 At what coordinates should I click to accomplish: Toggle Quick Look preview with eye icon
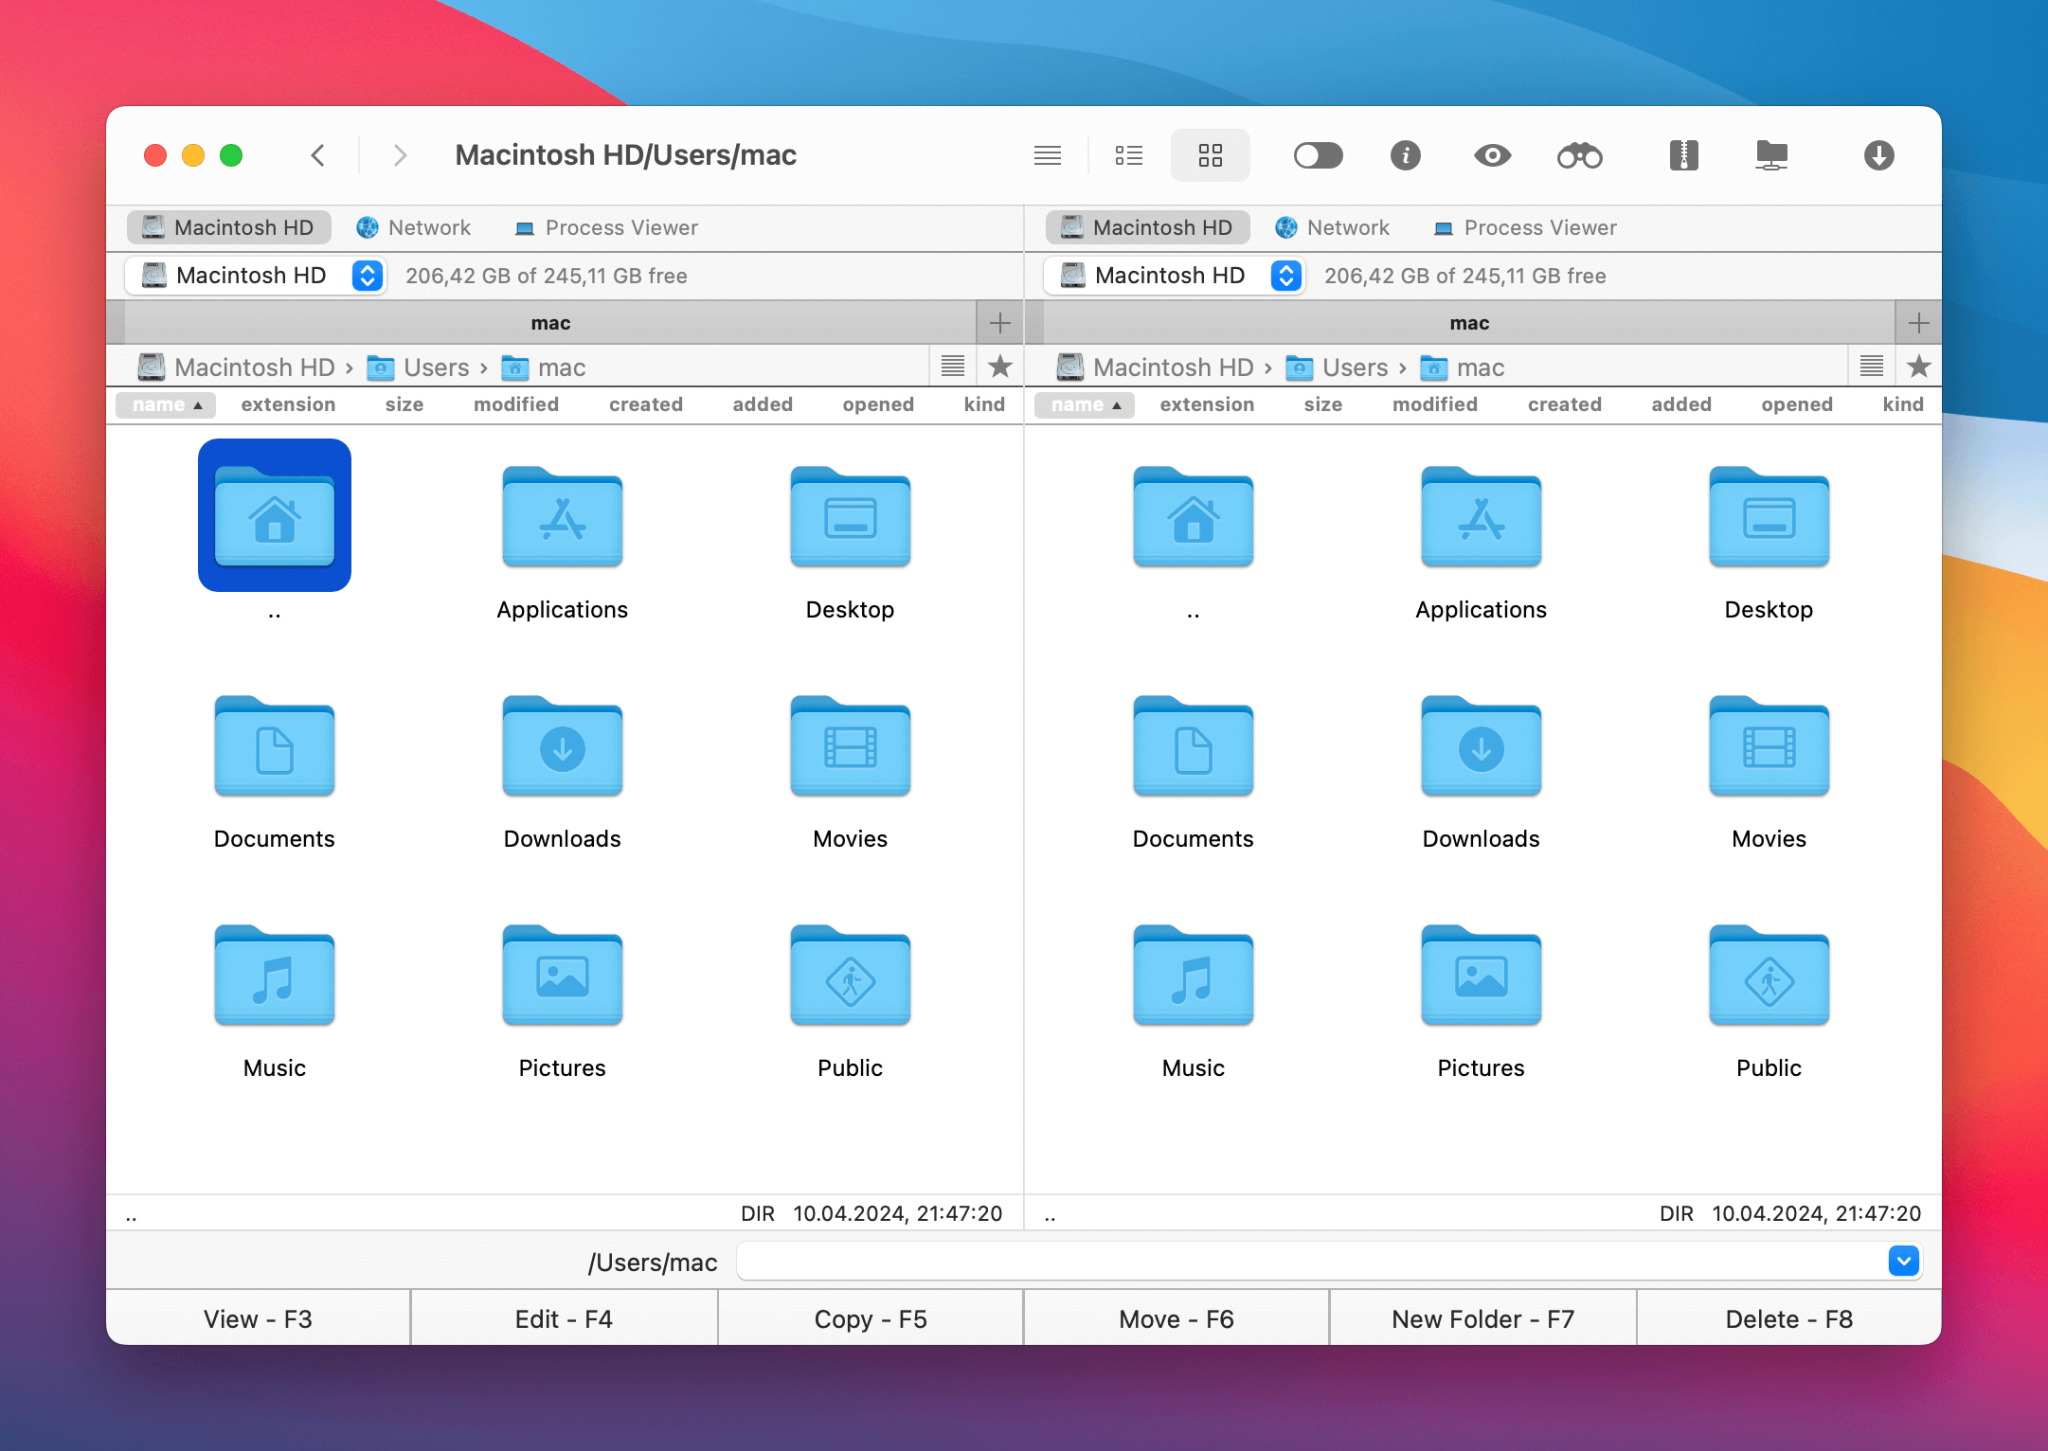coord(1490,155)
